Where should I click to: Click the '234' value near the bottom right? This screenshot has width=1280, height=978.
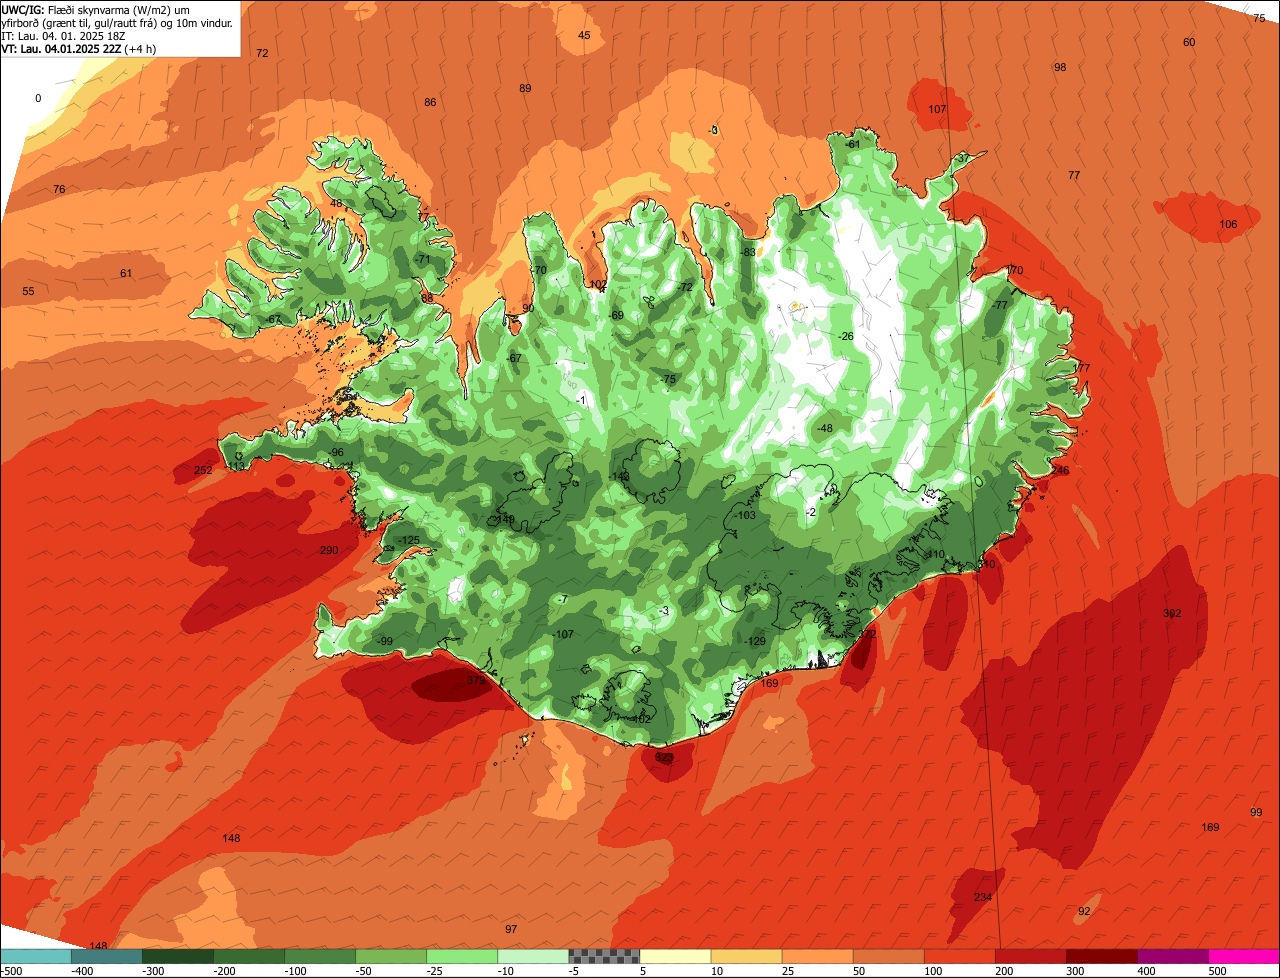(x=983, y=897)
